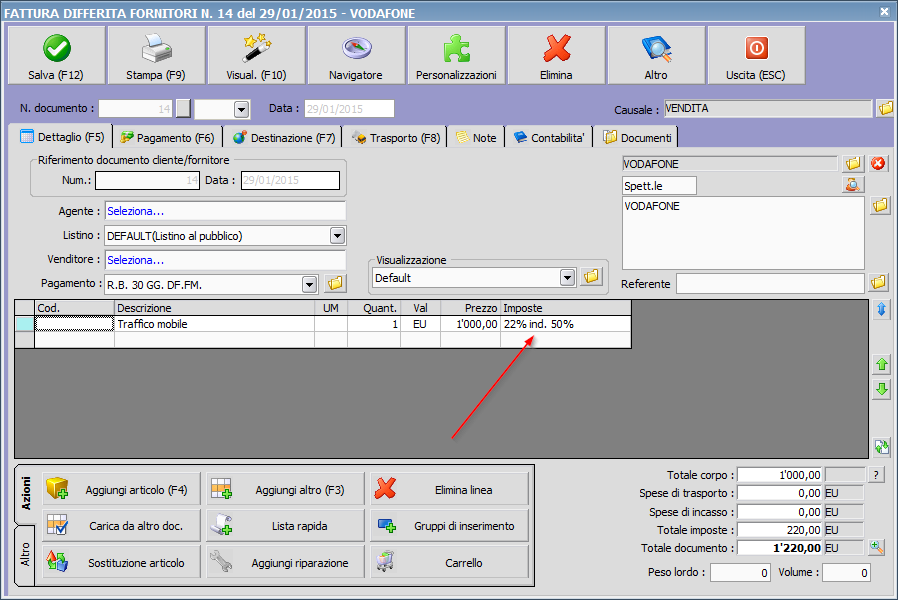Click the question mark button near Totale corpo
The height and width of the screenshot is (600, 898).
pyautogui.click(x=876, y=475)
